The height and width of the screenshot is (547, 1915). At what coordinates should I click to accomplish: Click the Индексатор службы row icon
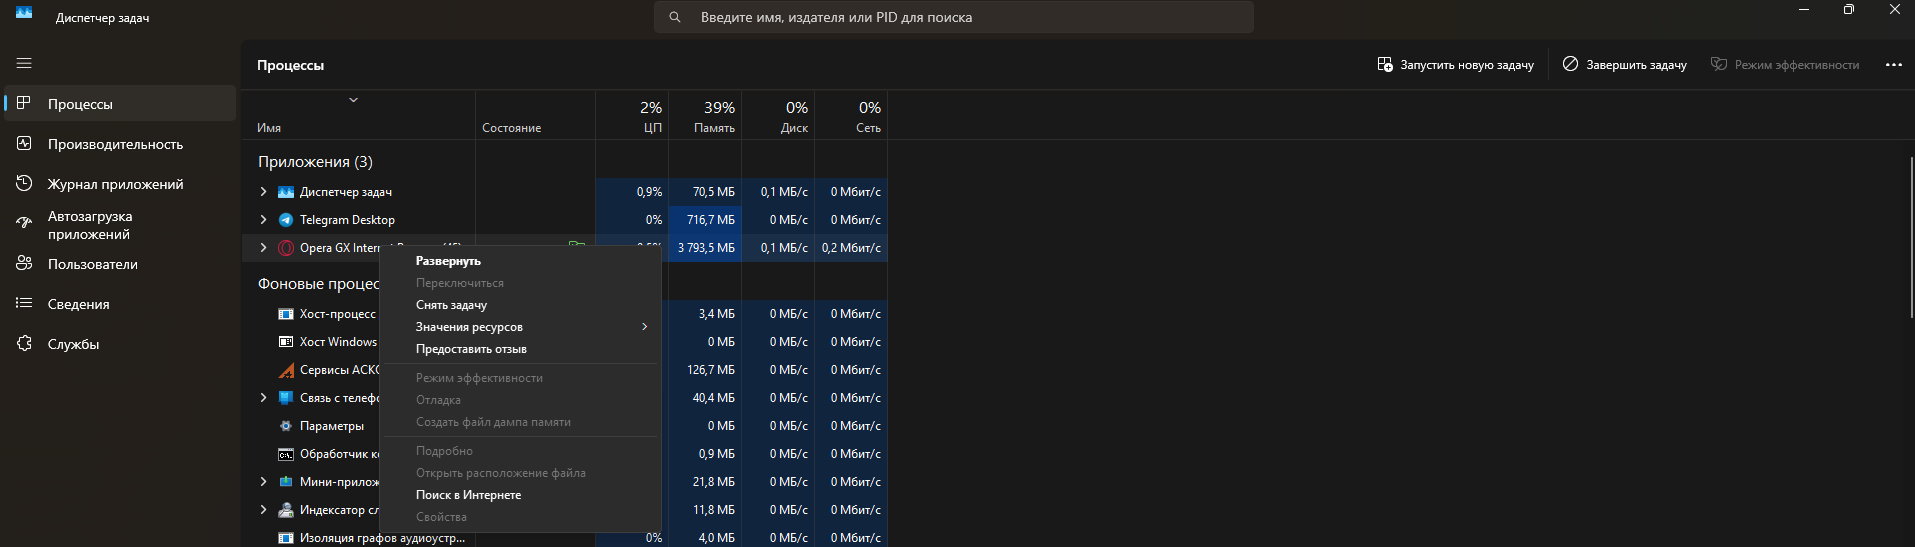coord(286,510)
